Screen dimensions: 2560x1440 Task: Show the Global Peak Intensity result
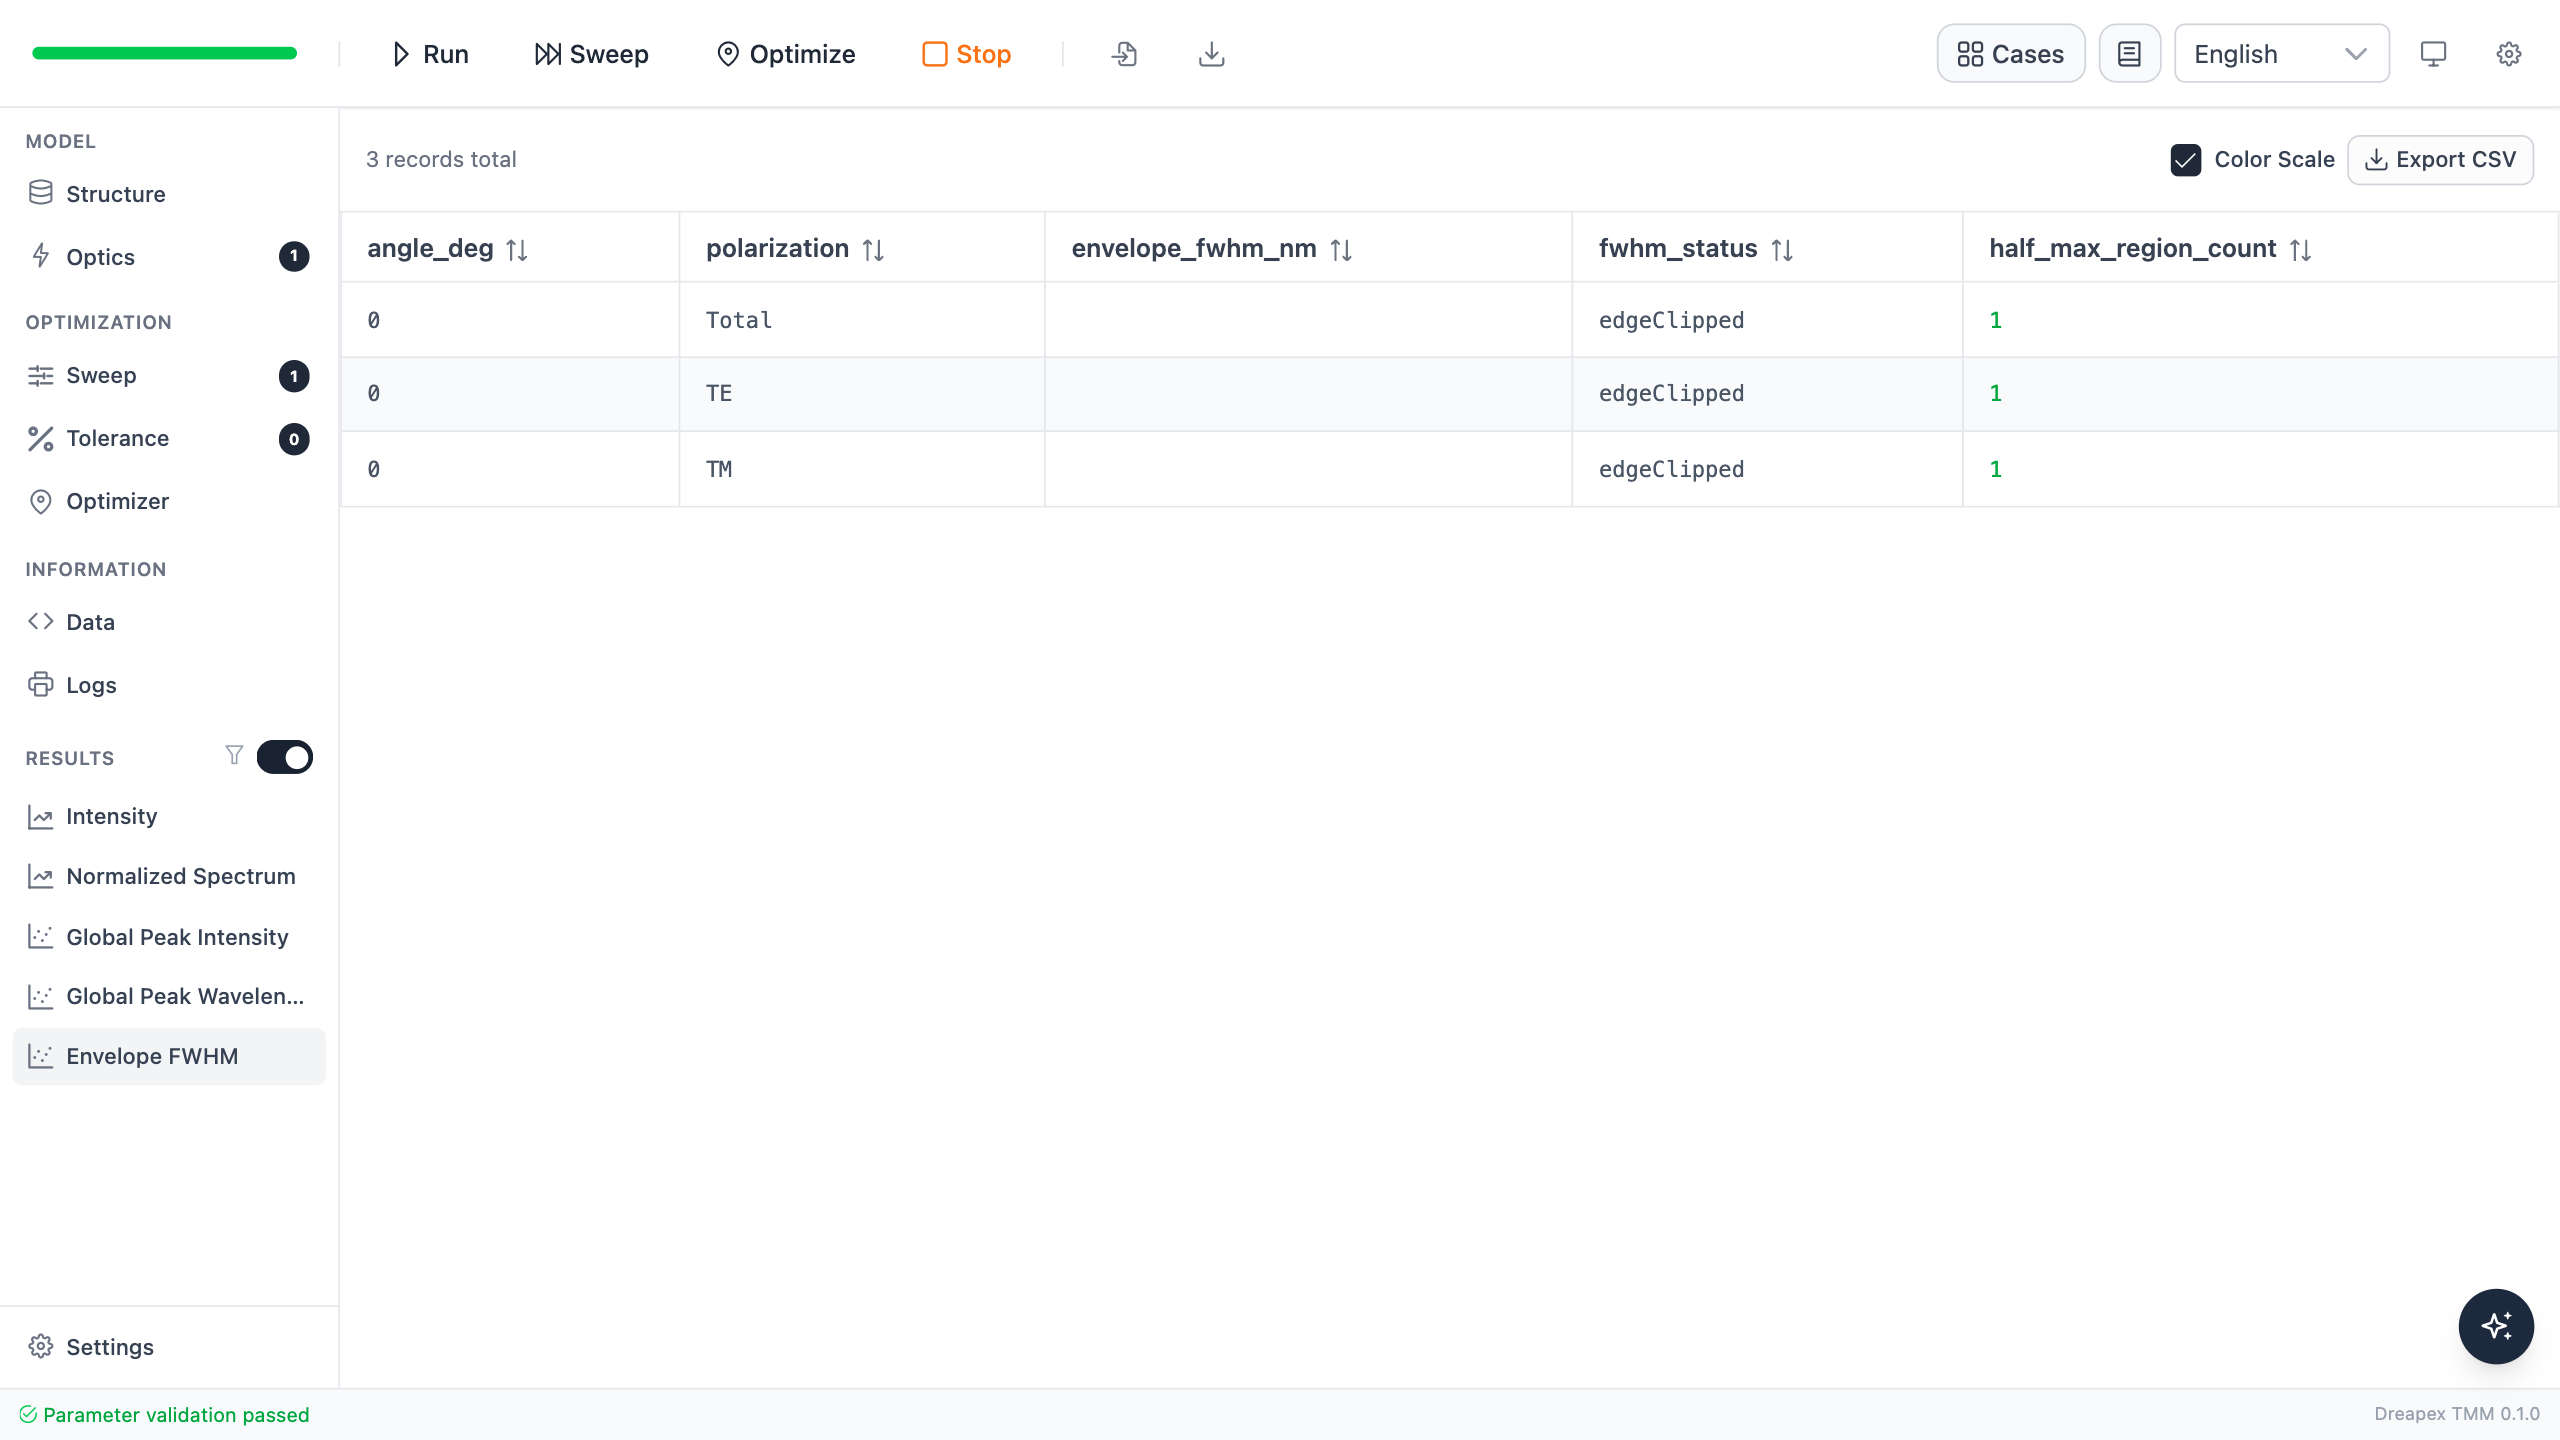(168, 937)
